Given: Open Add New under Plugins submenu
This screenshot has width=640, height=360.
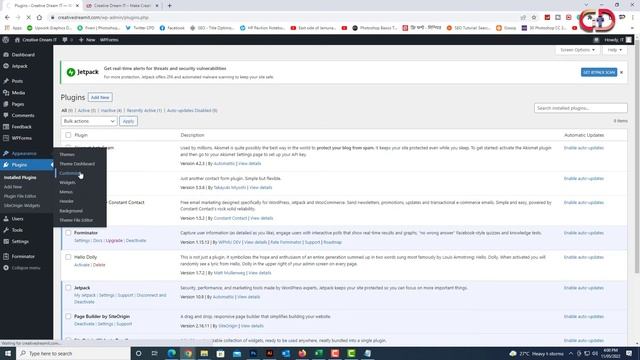Looking at the screenshot, I should 13,187.
